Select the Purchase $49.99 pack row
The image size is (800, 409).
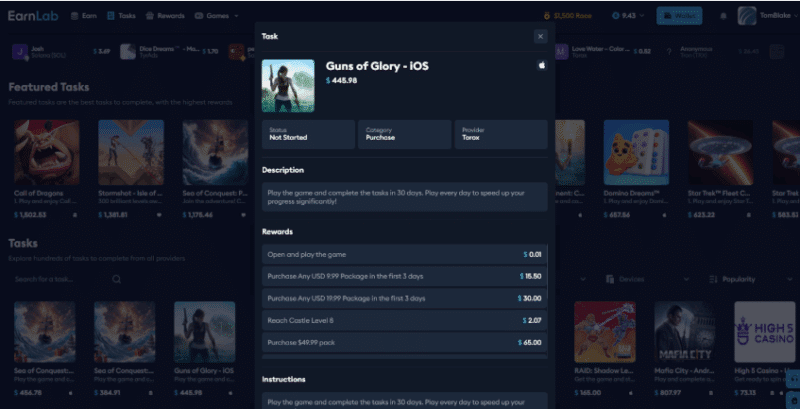click(x=405, y=342)
